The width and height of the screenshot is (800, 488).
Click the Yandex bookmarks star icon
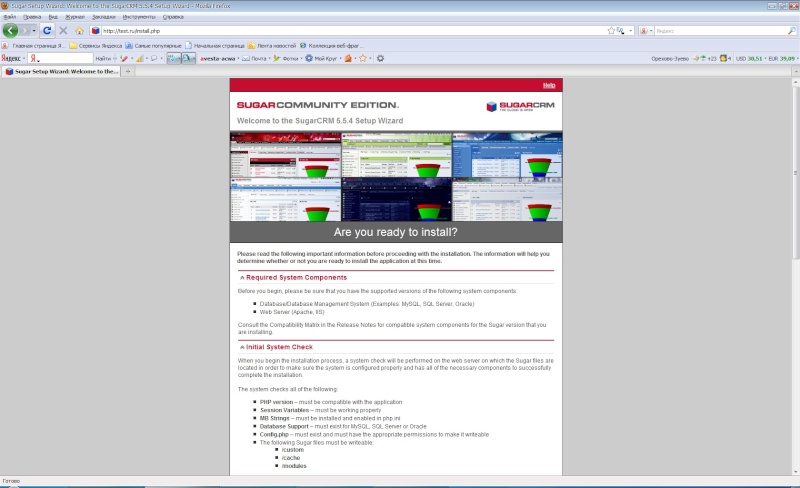pyautogui.click(x=363, y=58)
